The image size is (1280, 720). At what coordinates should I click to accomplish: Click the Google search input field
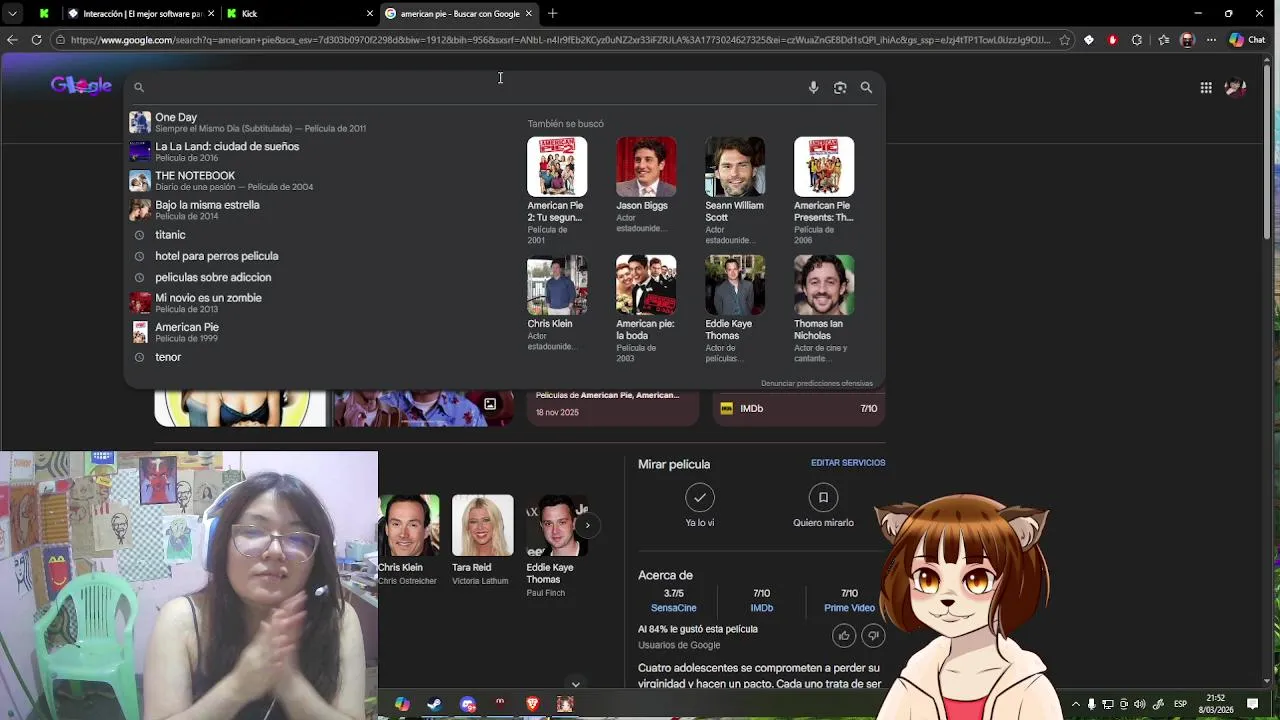click(475, 88)
